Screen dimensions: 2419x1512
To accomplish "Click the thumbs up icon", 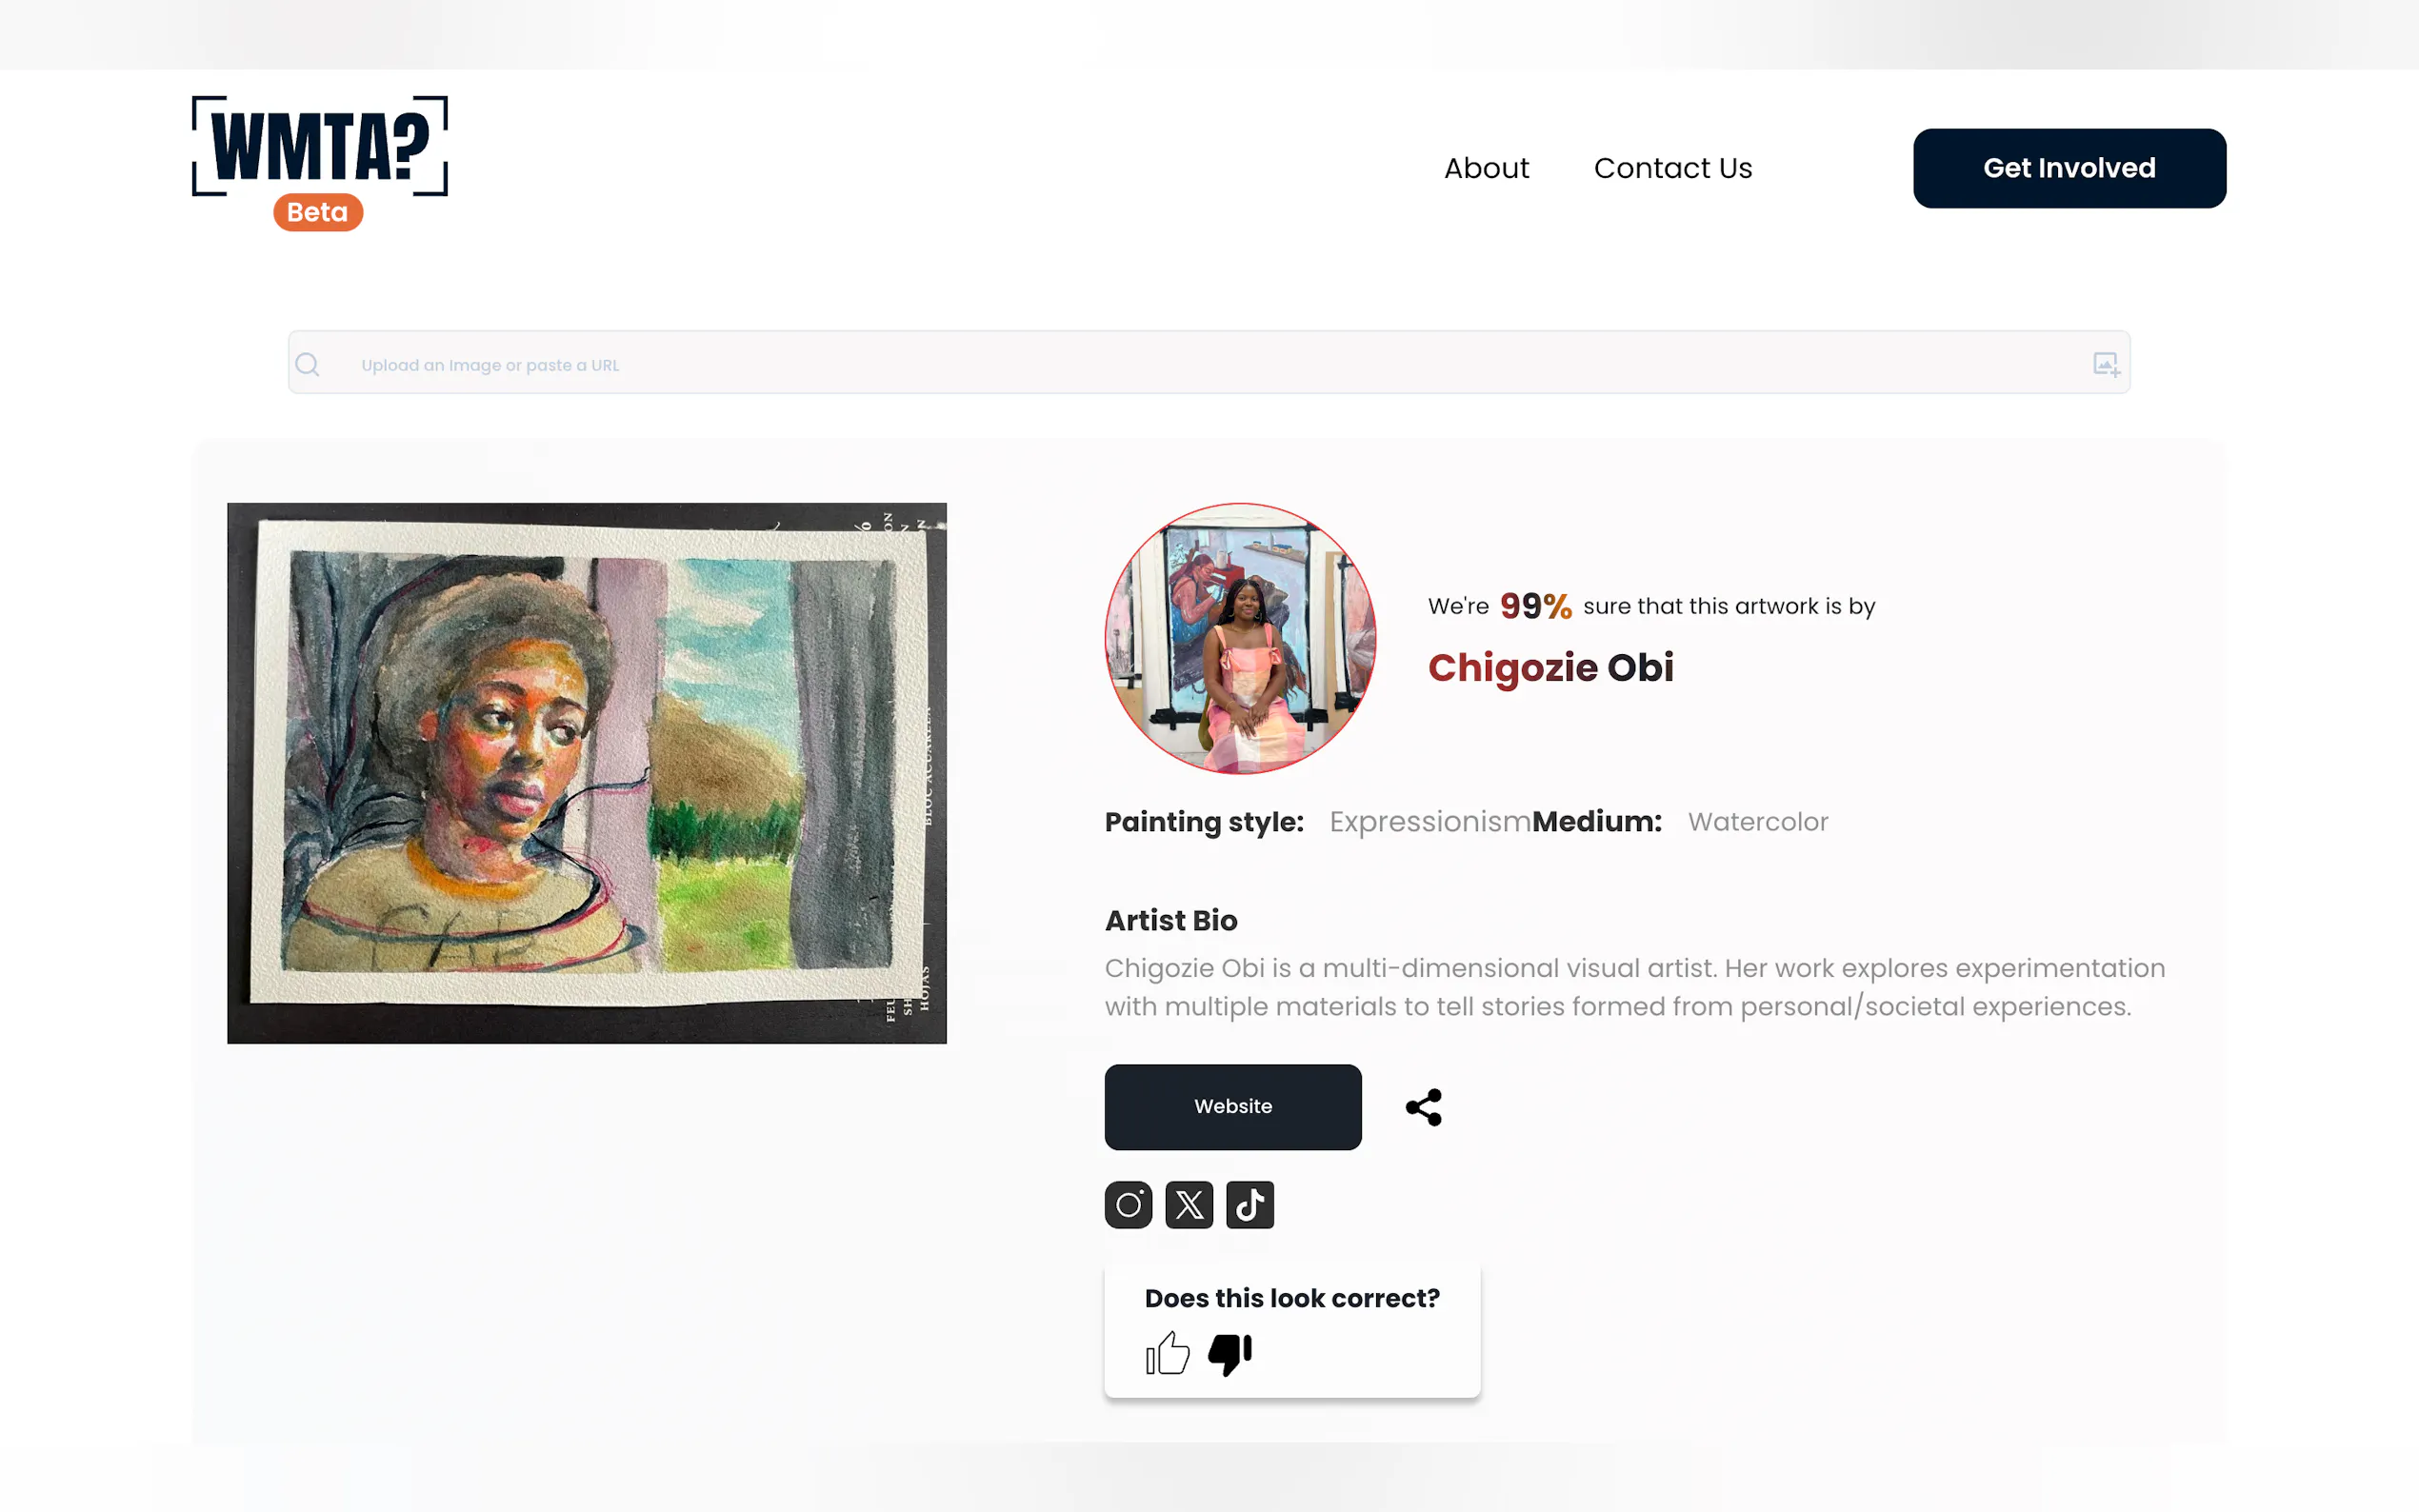I will point(1168,1353).
